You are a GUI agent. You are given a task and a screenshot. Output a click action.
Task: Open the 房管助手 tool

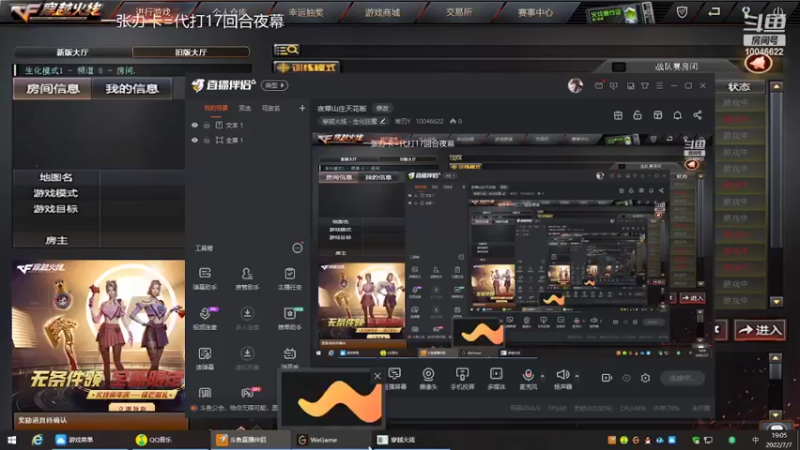point(247,279)
